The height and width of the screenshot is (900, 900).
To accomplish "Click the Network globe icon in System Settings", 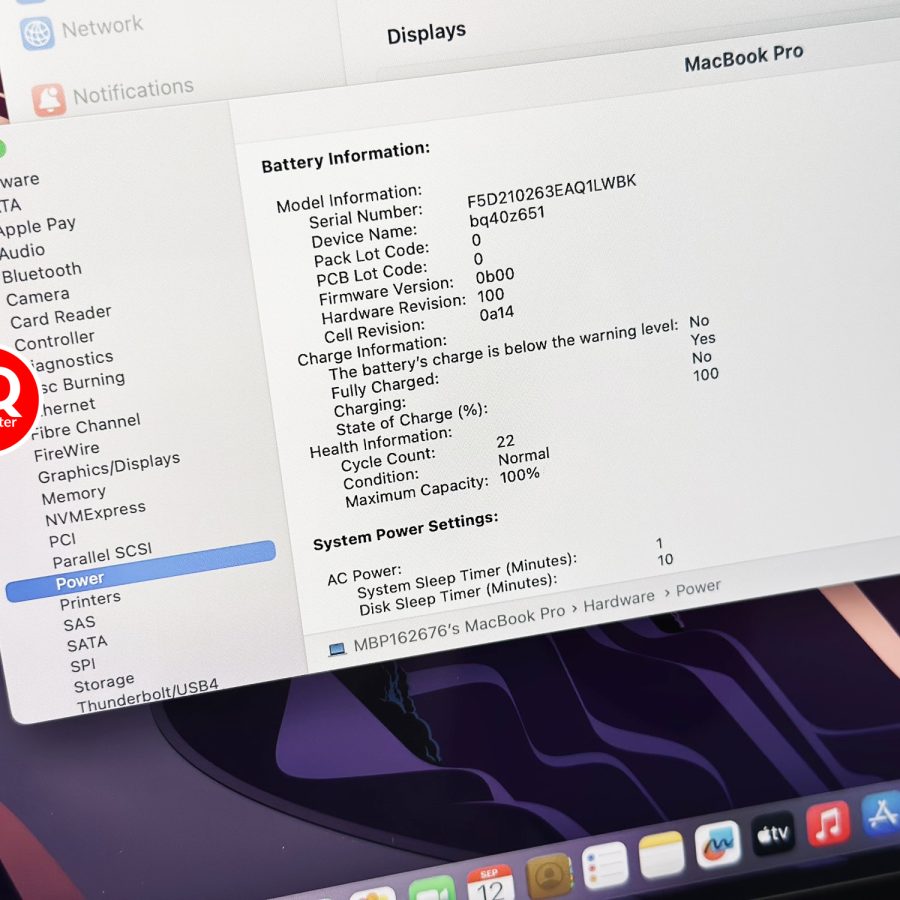I will click(x=38, y=33).
